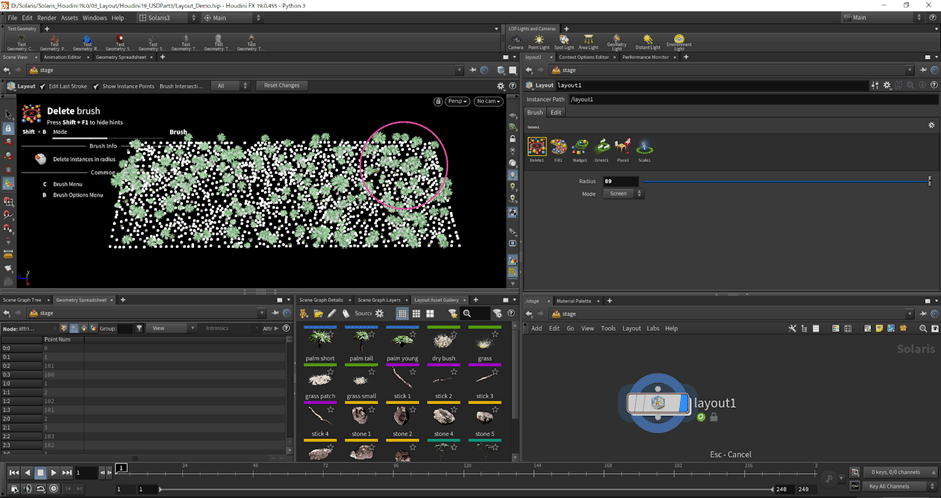The width and height of the screenshot is (941, 498).
Task: Open the No cam camera dropdown
Action: (x=488, y=101)
